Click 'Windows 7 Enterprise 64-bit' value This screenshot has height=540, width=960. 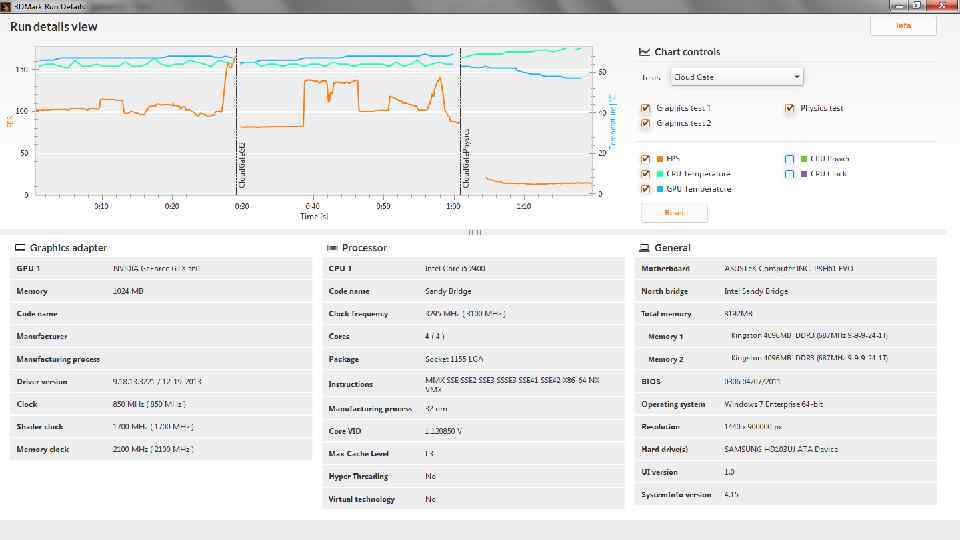tap(773, 404)
